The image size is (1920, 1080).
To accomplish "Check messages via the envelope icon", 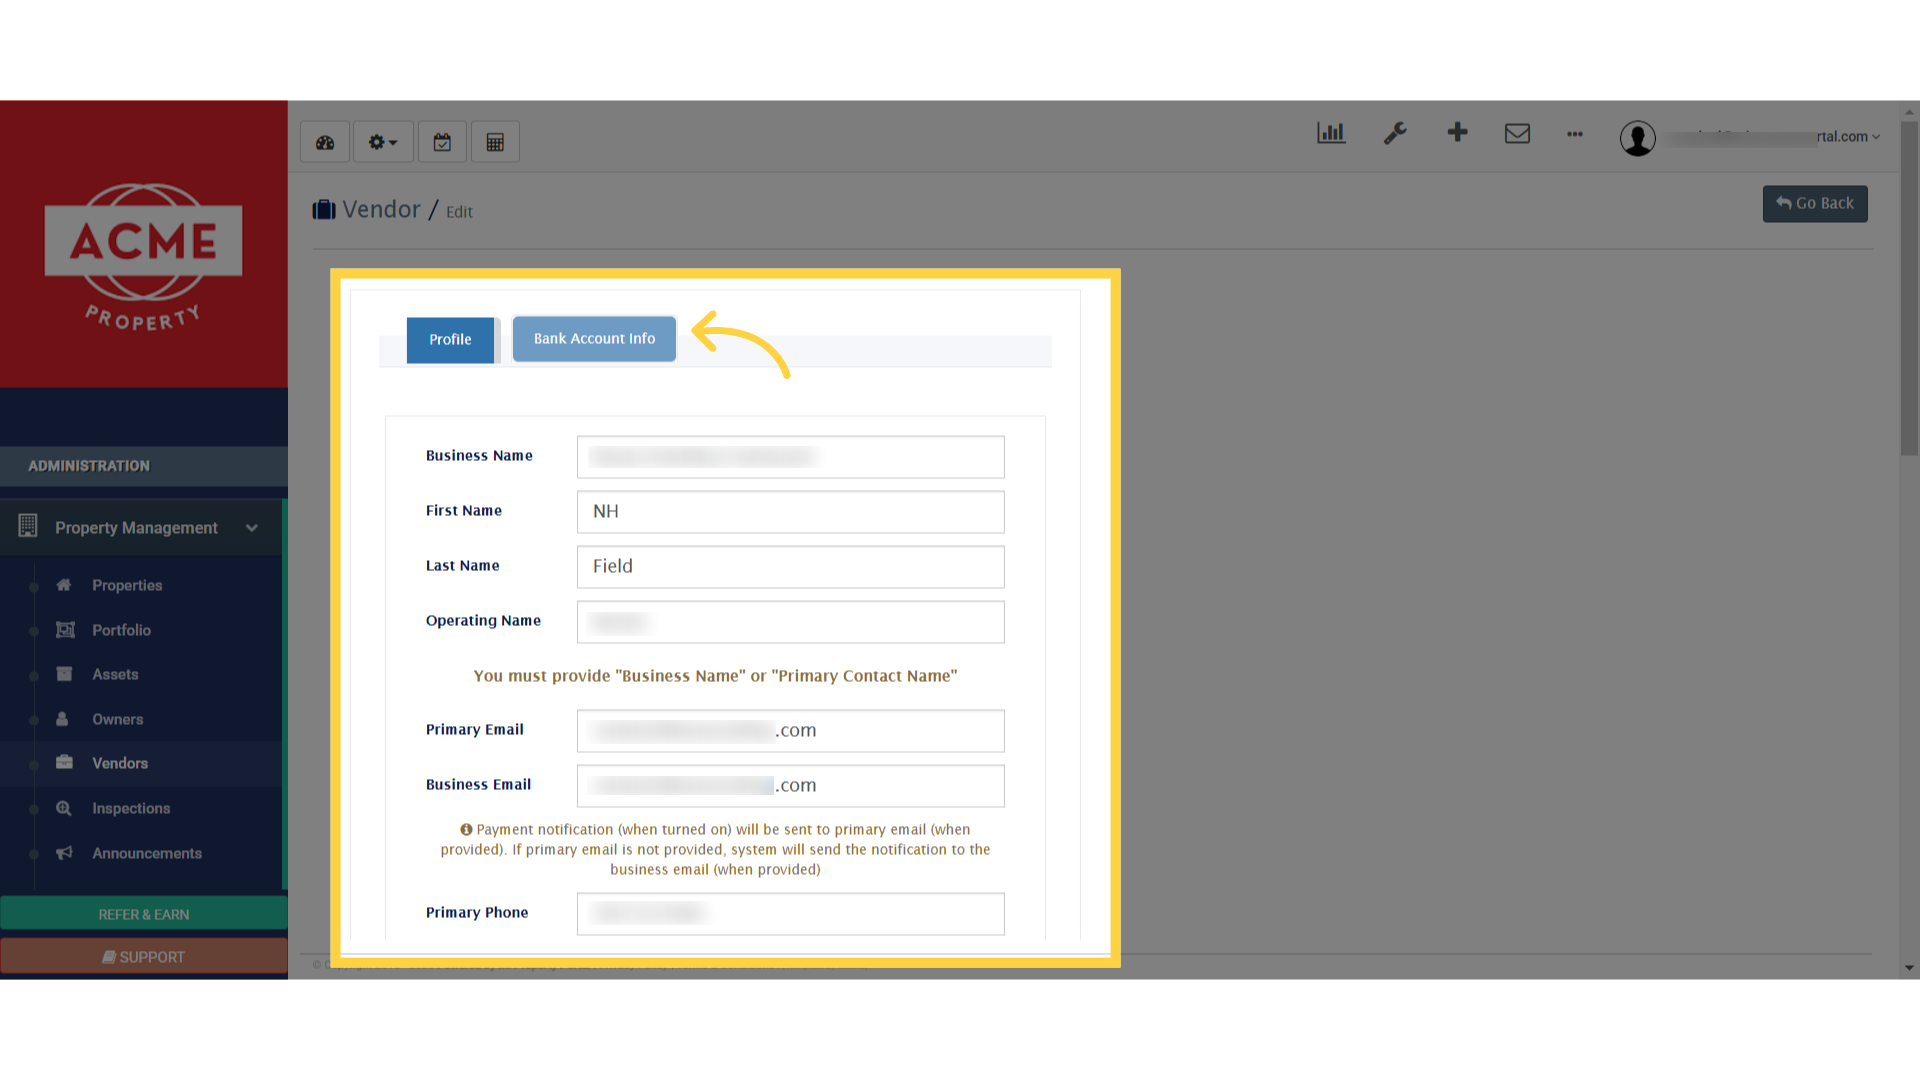I will 1517,133.
